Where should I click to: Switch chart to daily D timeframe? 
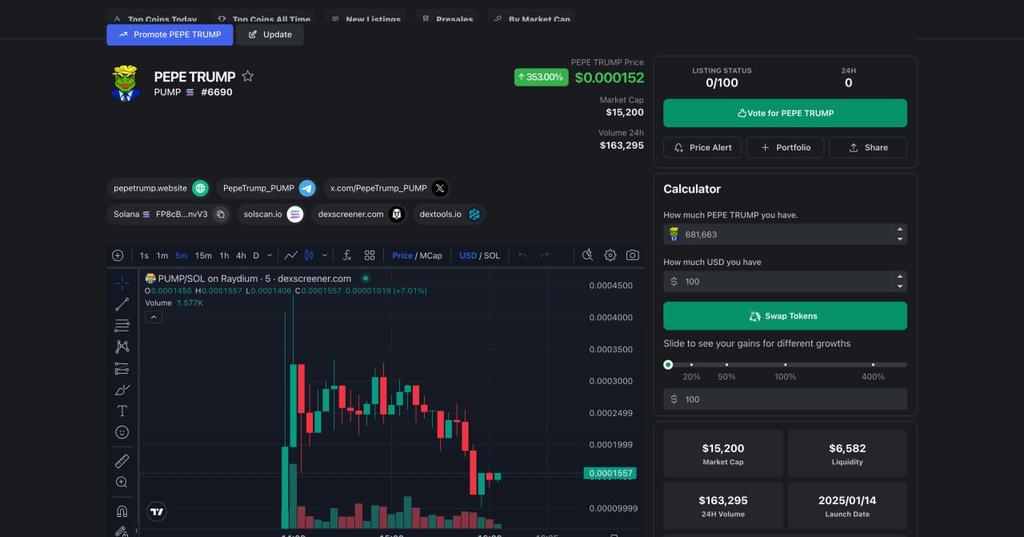pos(256,255)
